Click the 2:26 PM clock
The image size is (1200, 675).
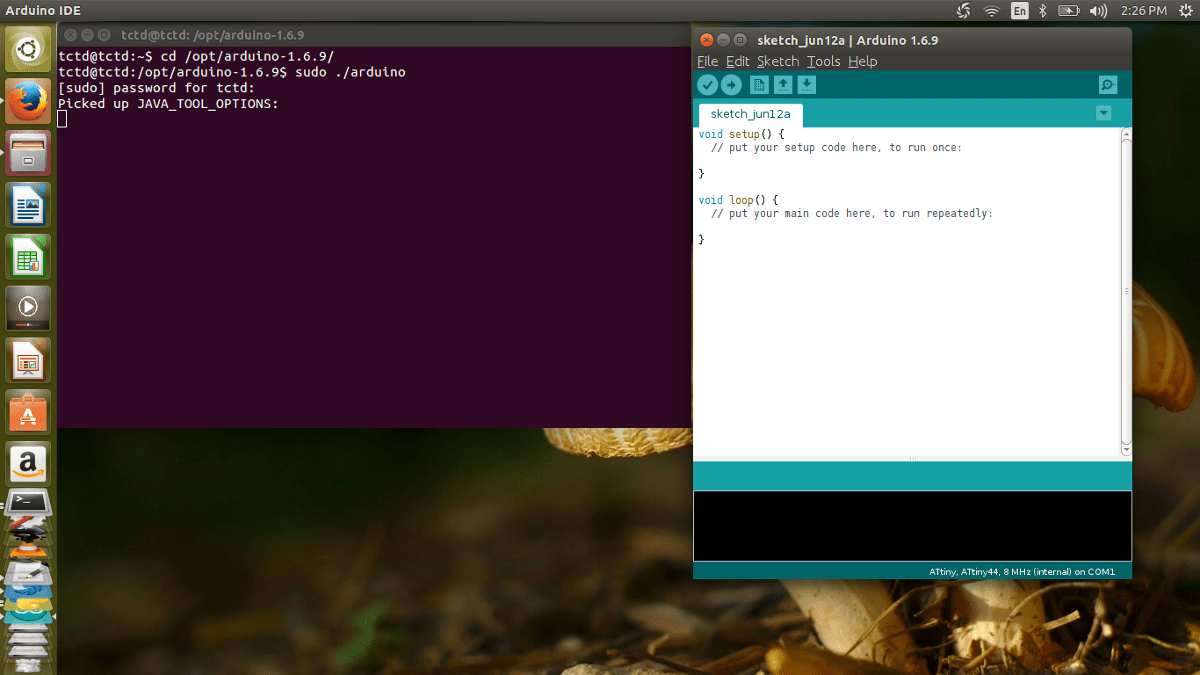1144,11
